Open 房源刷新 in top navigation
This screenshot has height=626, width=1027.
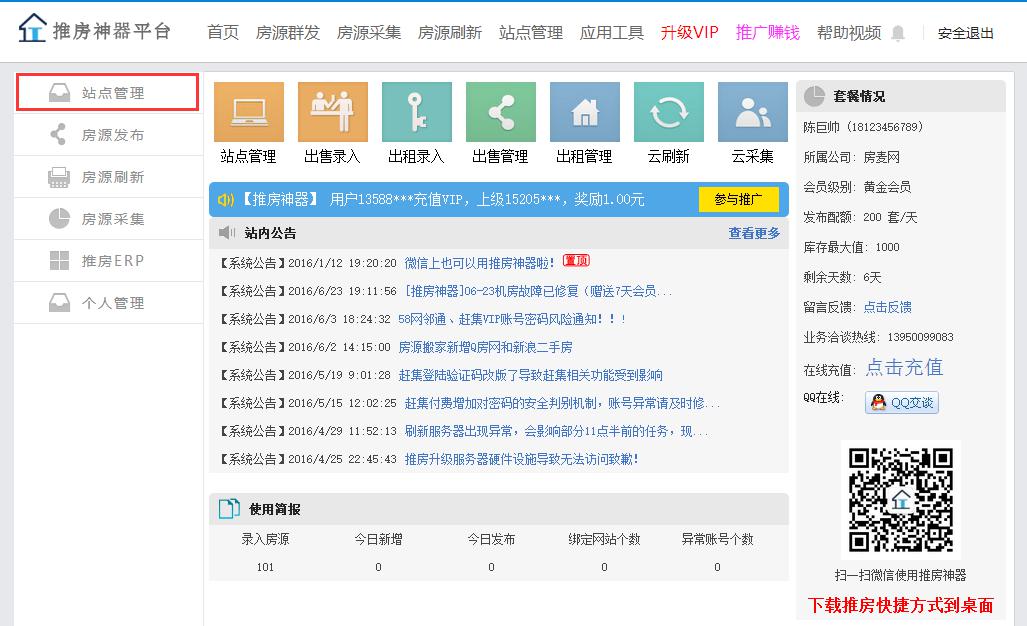point(450,33)
